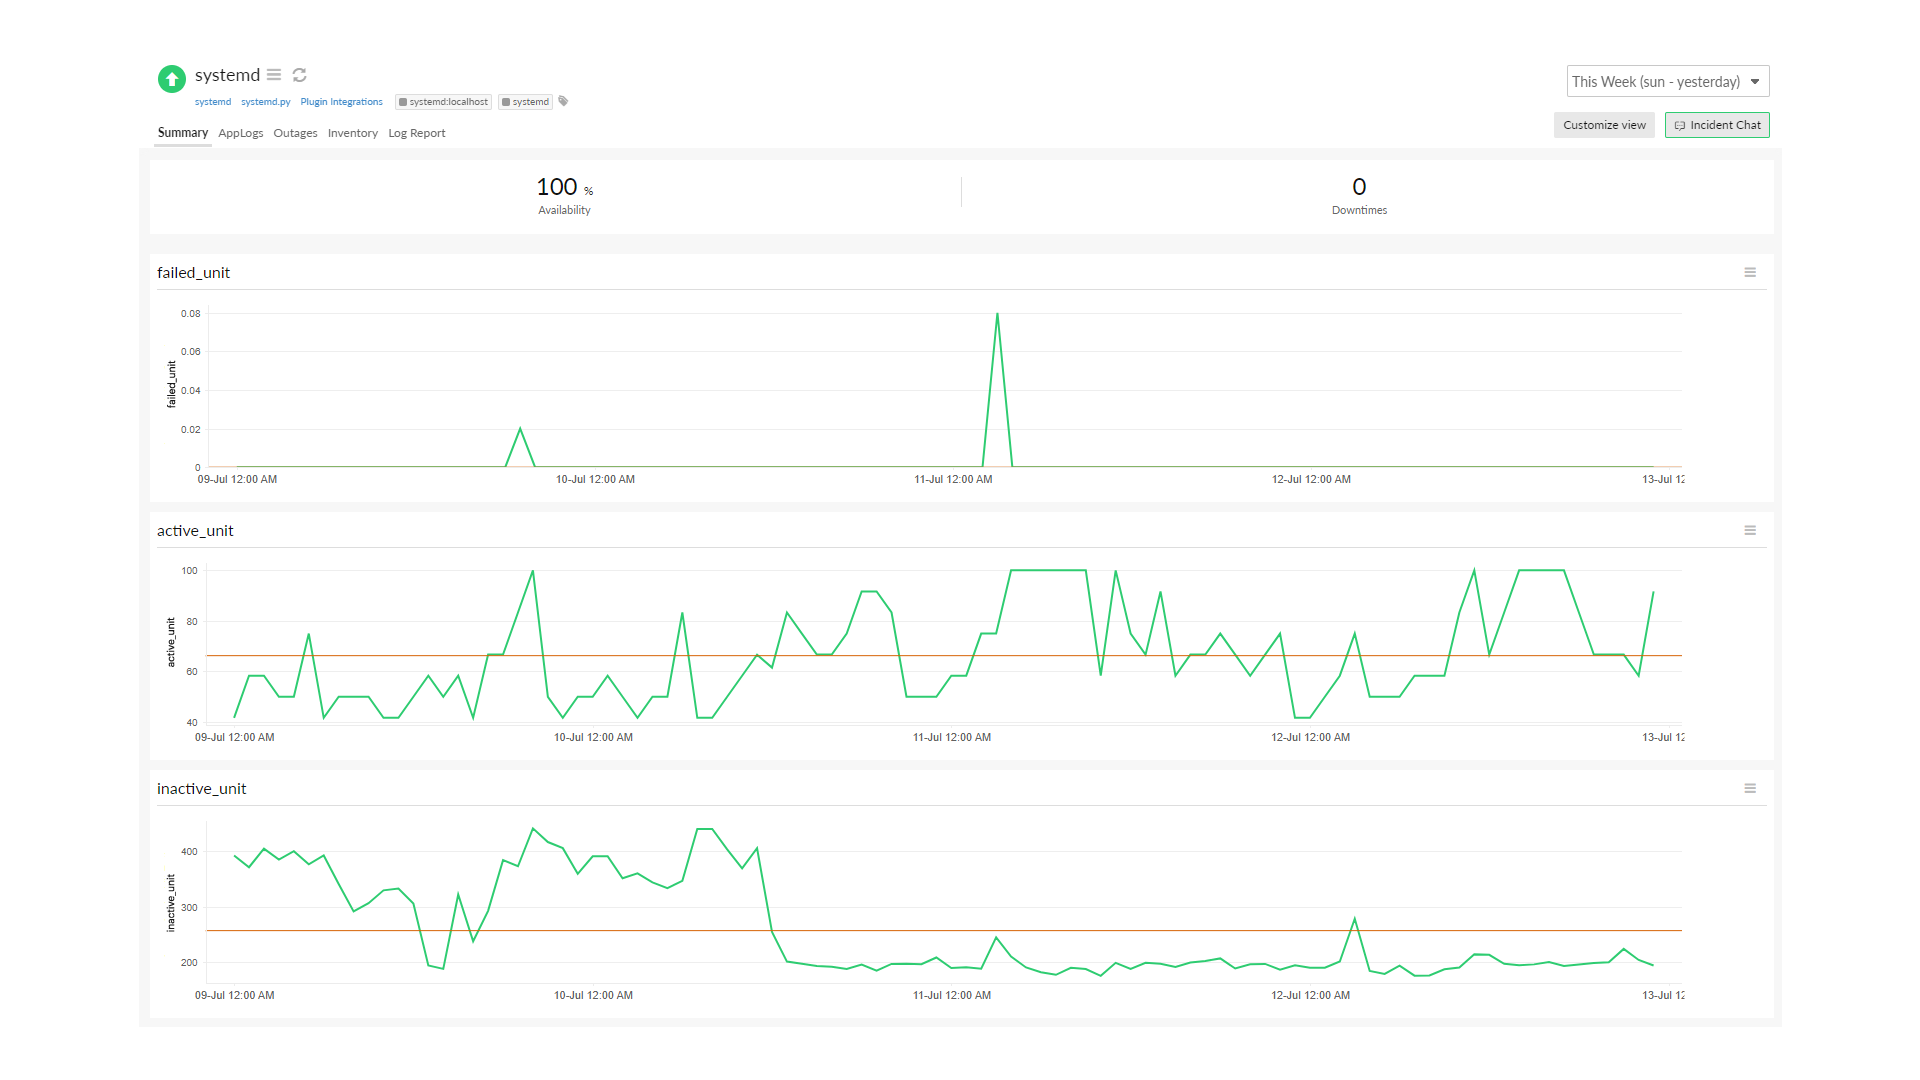The height and width of the screenshot is (1080, 1920).
Task: Open the Outages tab
Action: 295,133
